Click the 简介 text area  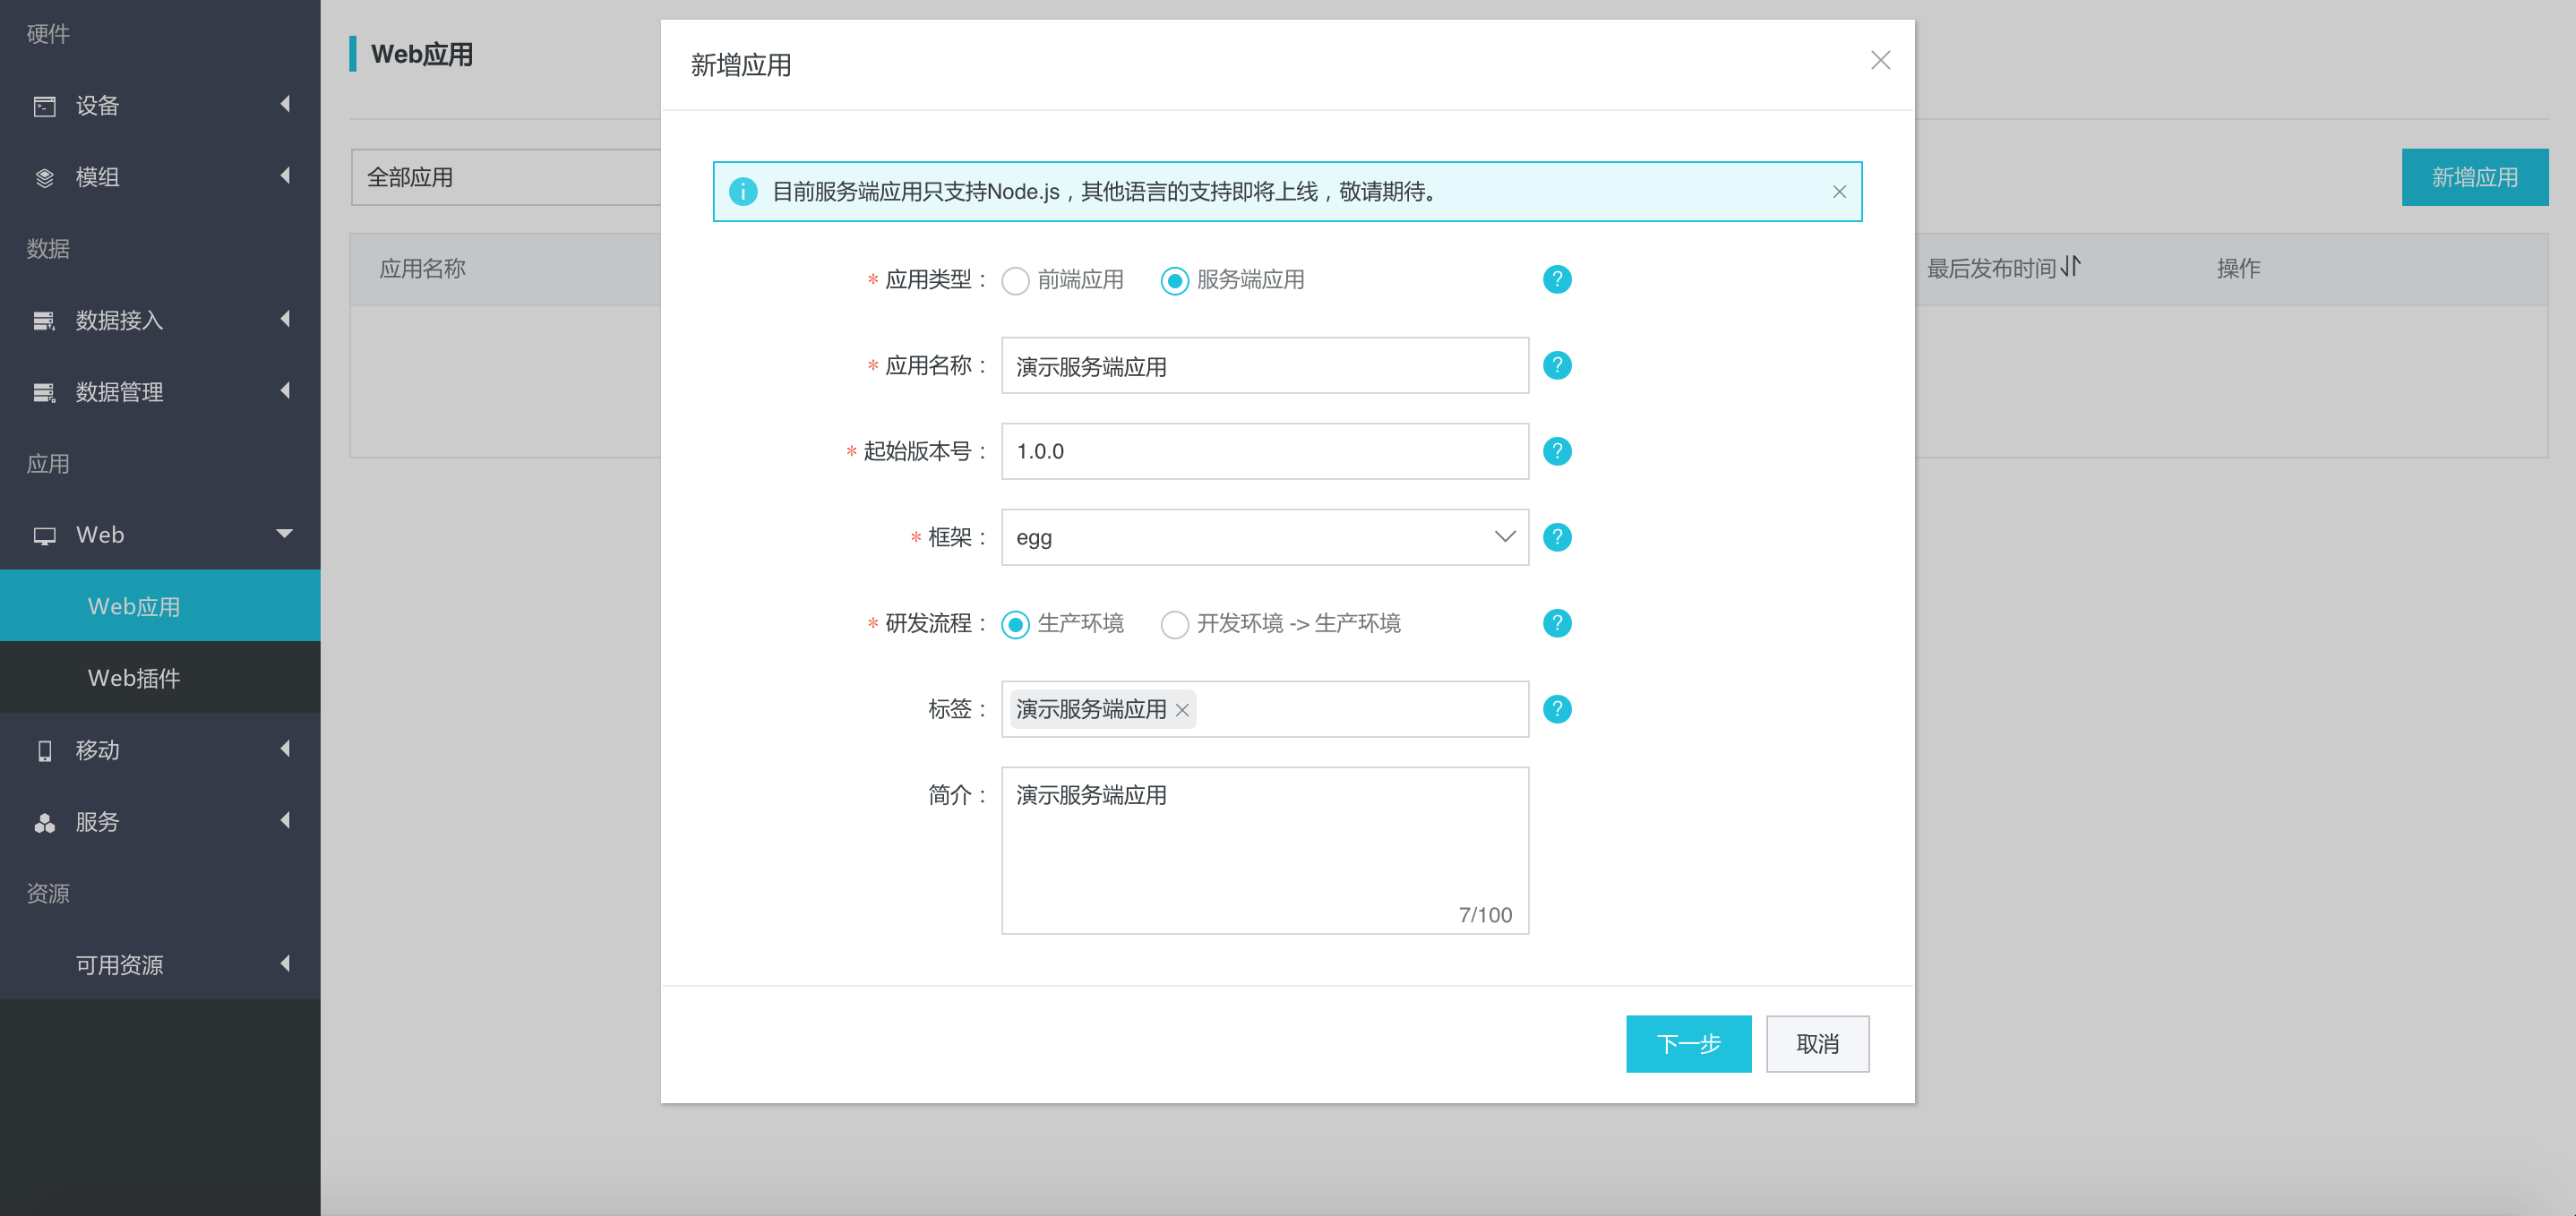[1264, 850]
